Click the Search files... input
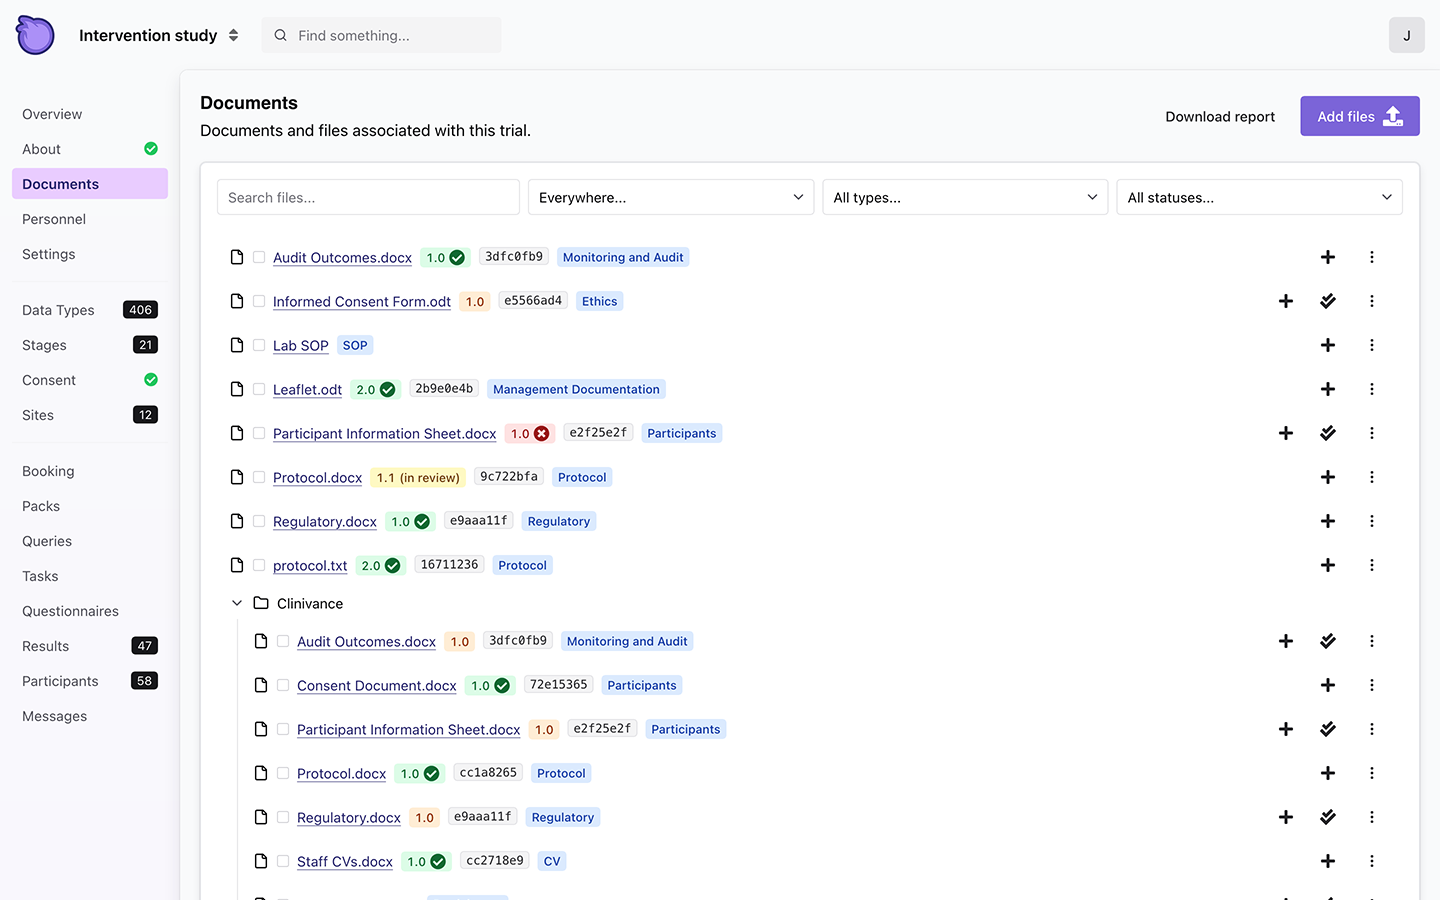1440x900 pixels. pos(368,197)
